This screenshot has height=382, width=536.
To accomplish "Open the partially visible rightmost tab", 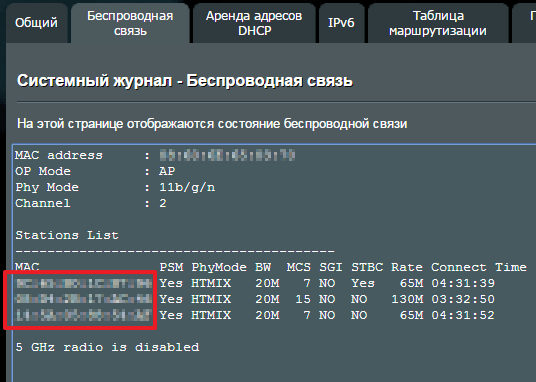I will pos(524,23).
